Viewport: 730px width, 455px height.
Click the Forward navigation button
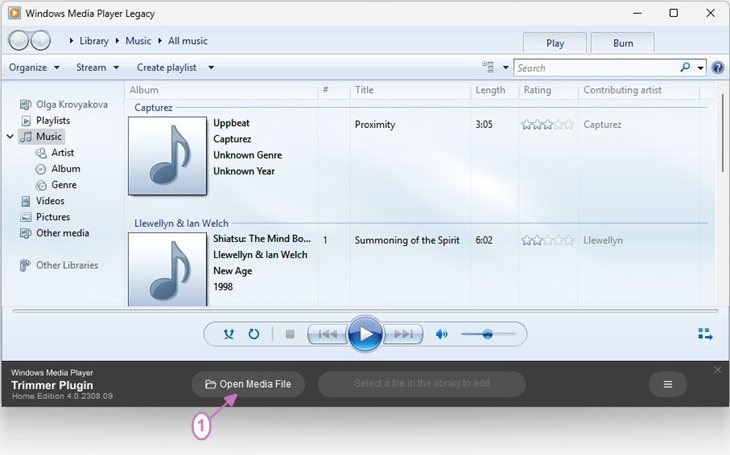pos(41,41)
